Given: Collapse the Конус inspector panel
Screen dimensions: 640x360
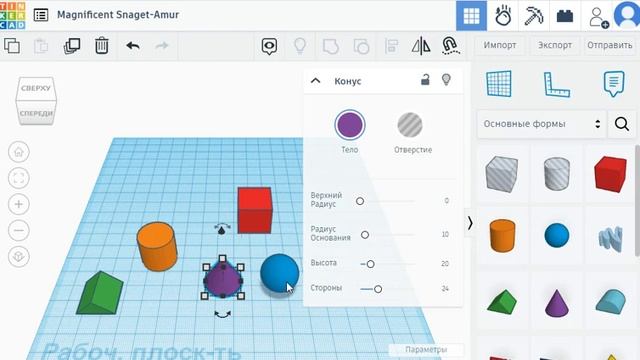Looking at the screenshot, I should (316, 81).
